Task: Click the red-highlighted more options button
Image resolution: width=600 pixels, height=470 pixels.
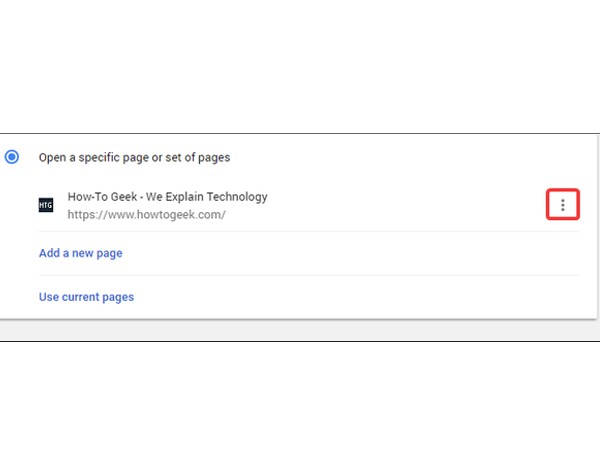Action: (563, 205)
